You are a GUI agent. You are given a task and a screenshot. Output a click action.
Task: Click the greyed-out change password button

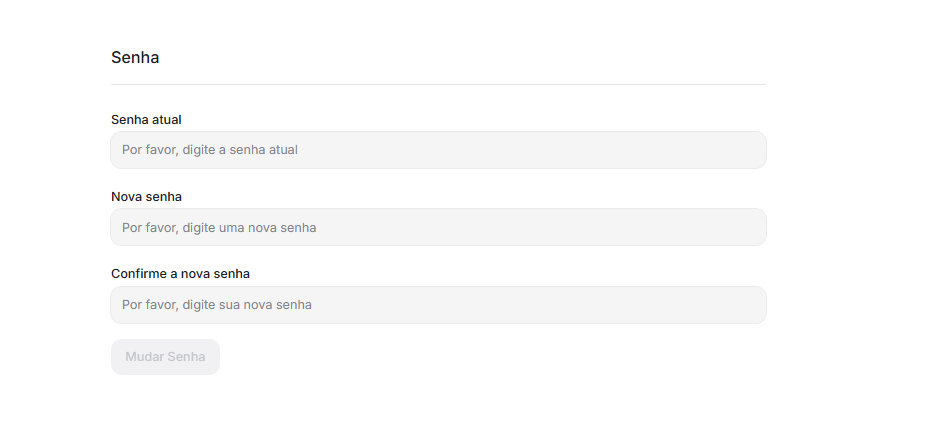coord(165,357)
